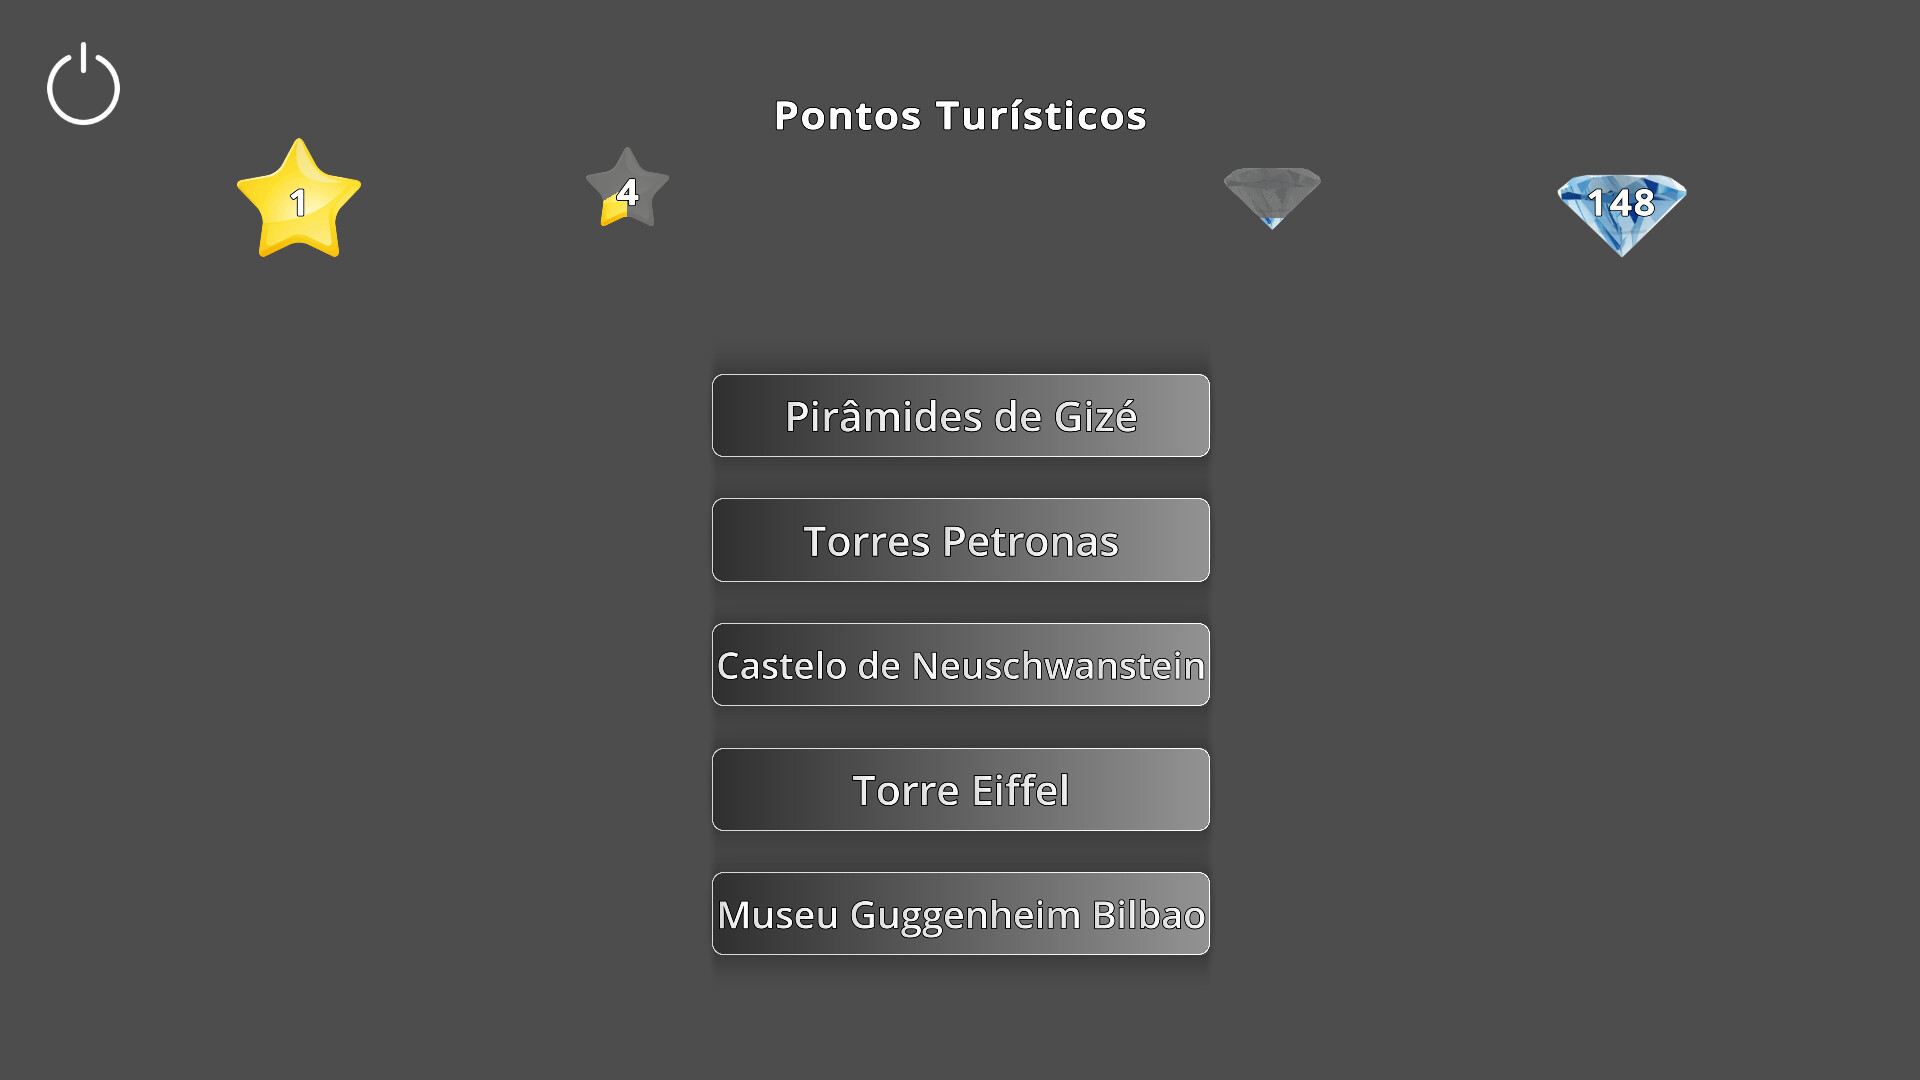Select the Museu Guggenheim Bilbao option
Image resolution: width=1920 pixels, height=1080 pixels.
tap(960, 914)
